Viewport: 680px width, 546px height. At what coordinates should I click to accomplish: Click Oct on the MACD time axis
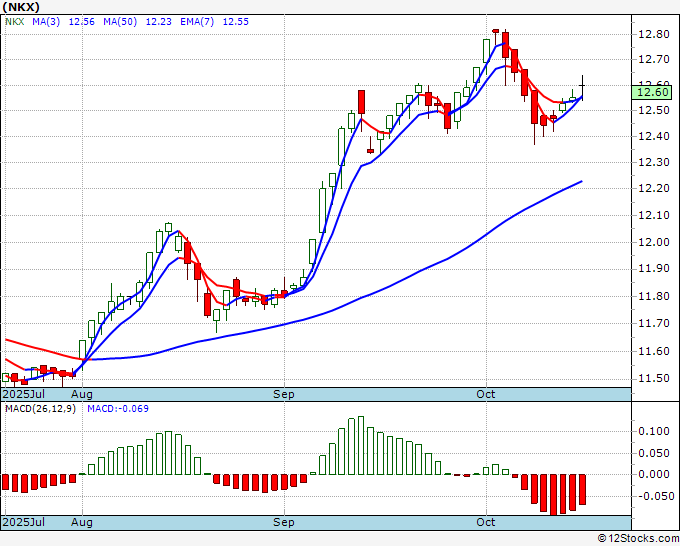point(486,522)
